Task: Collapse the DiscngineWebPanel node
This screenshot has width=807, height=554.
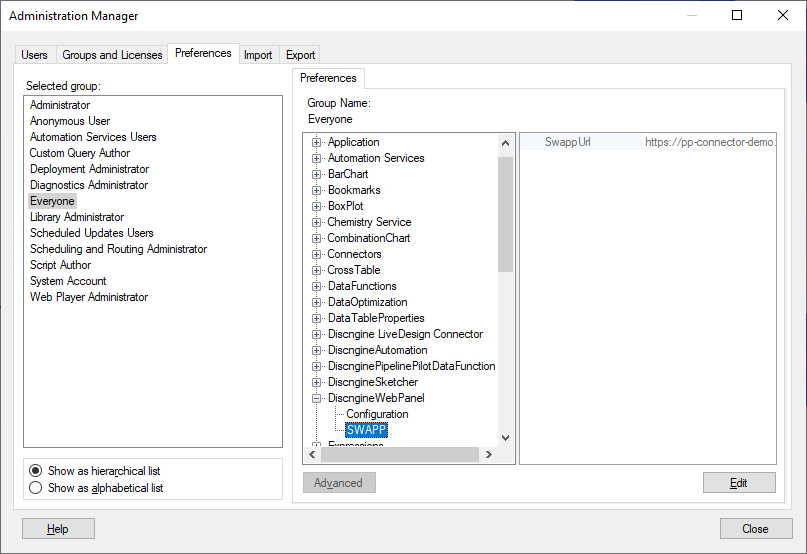Action: 317,398
